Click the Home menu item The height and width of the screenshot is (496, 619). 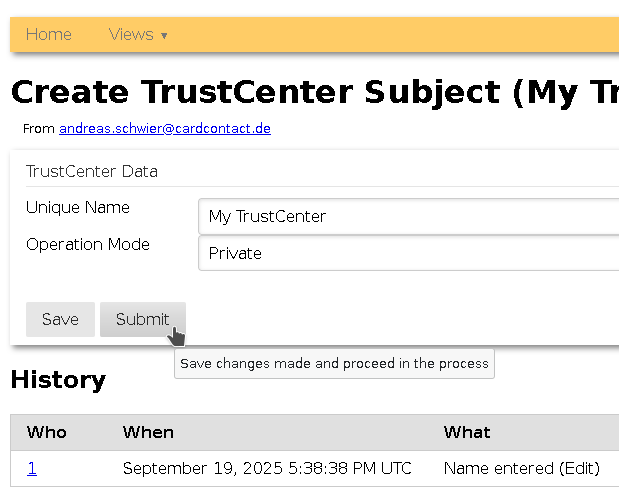[x=48, y=34]
